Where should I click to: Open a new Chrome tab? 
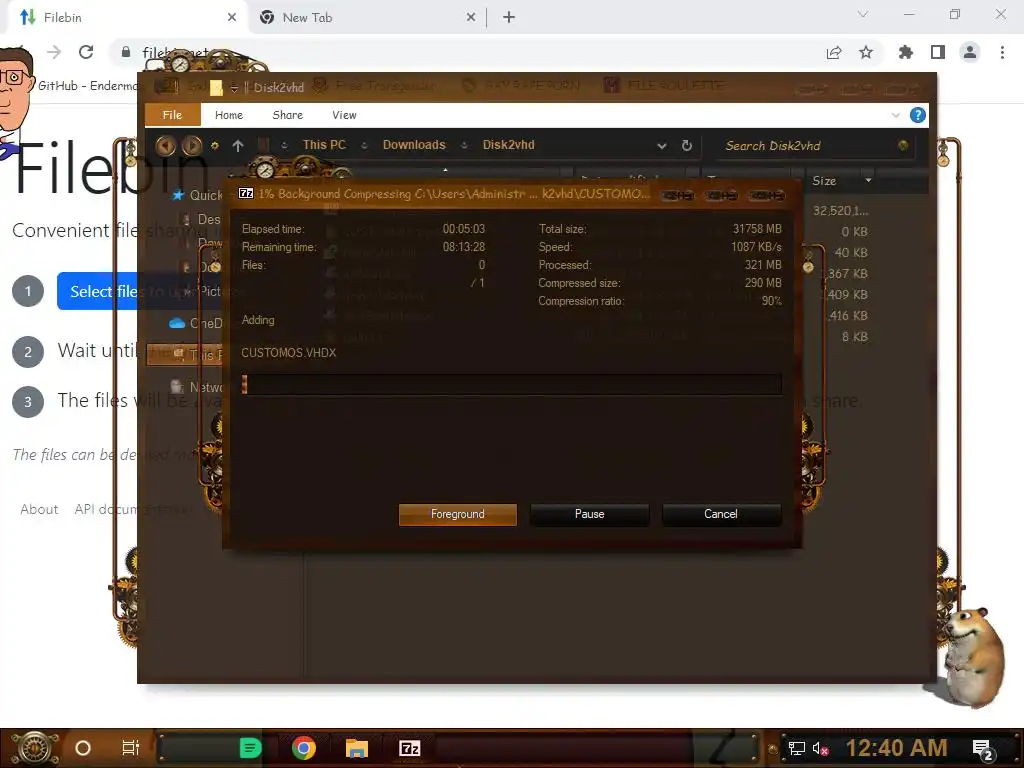pos(509,17)
